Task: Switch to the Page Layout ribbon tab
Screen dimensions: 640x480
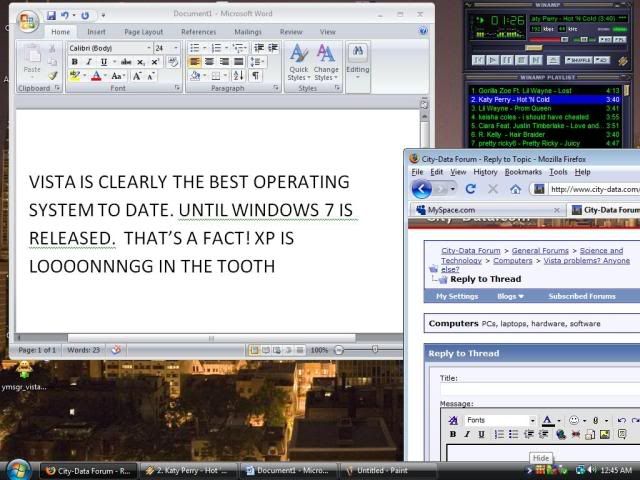Action: (144, 32)
